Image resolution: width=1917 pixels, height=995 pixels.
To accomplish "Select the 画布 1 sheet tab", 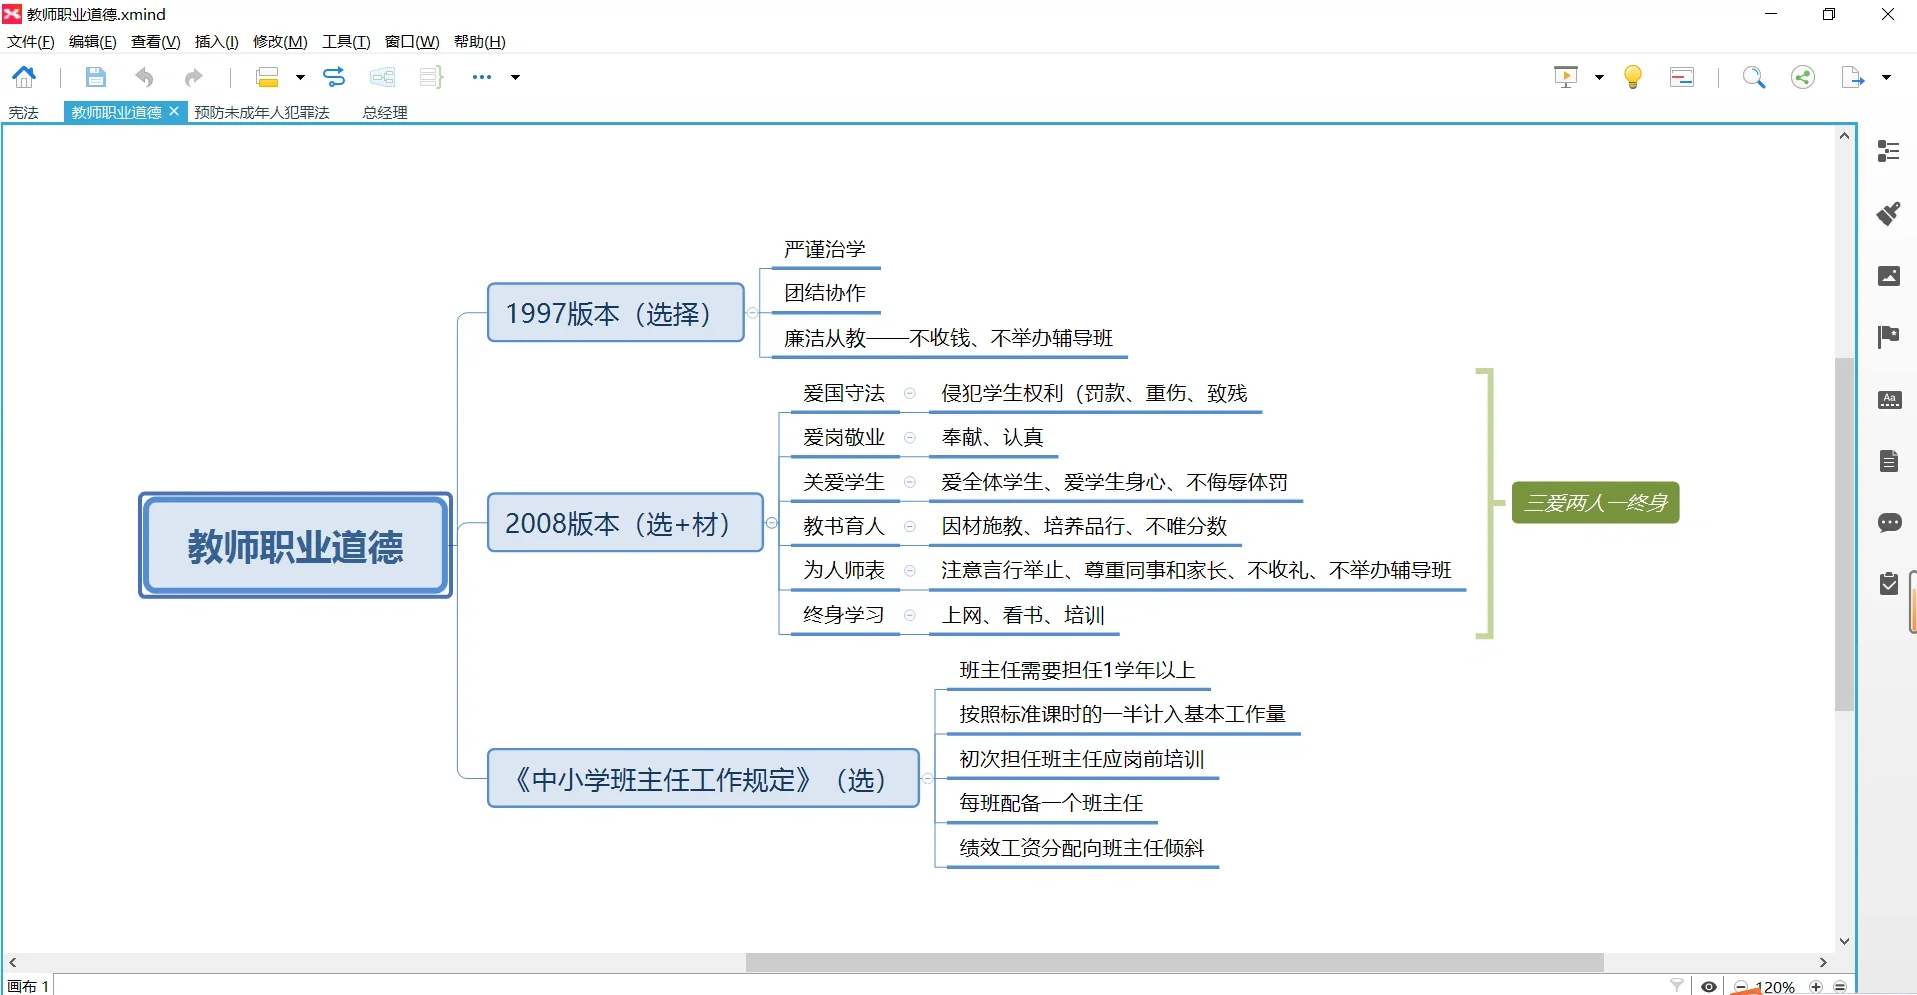I will pos(28,986).
